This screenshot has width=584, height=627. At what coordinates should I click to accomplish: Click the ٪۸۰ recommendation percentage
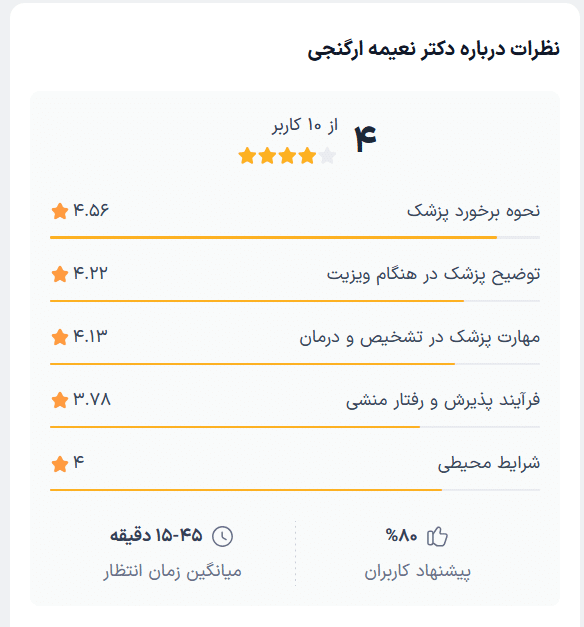click(x=401, y=535)
